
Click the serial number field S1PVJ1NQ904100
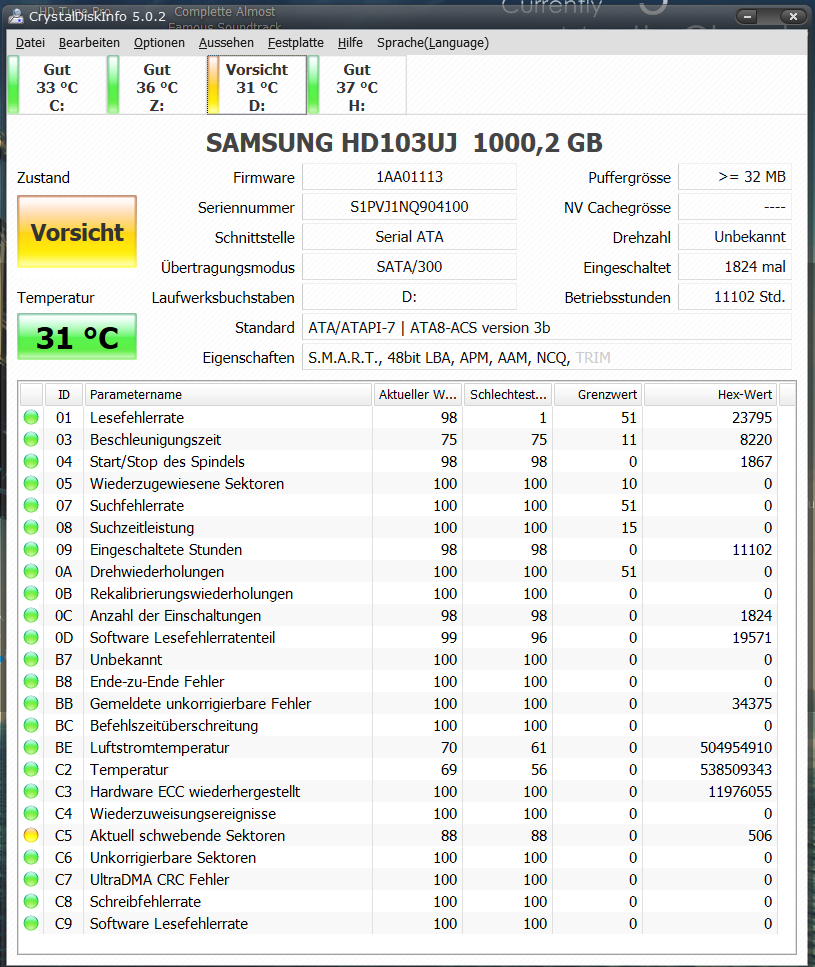(x=409, y=207)
